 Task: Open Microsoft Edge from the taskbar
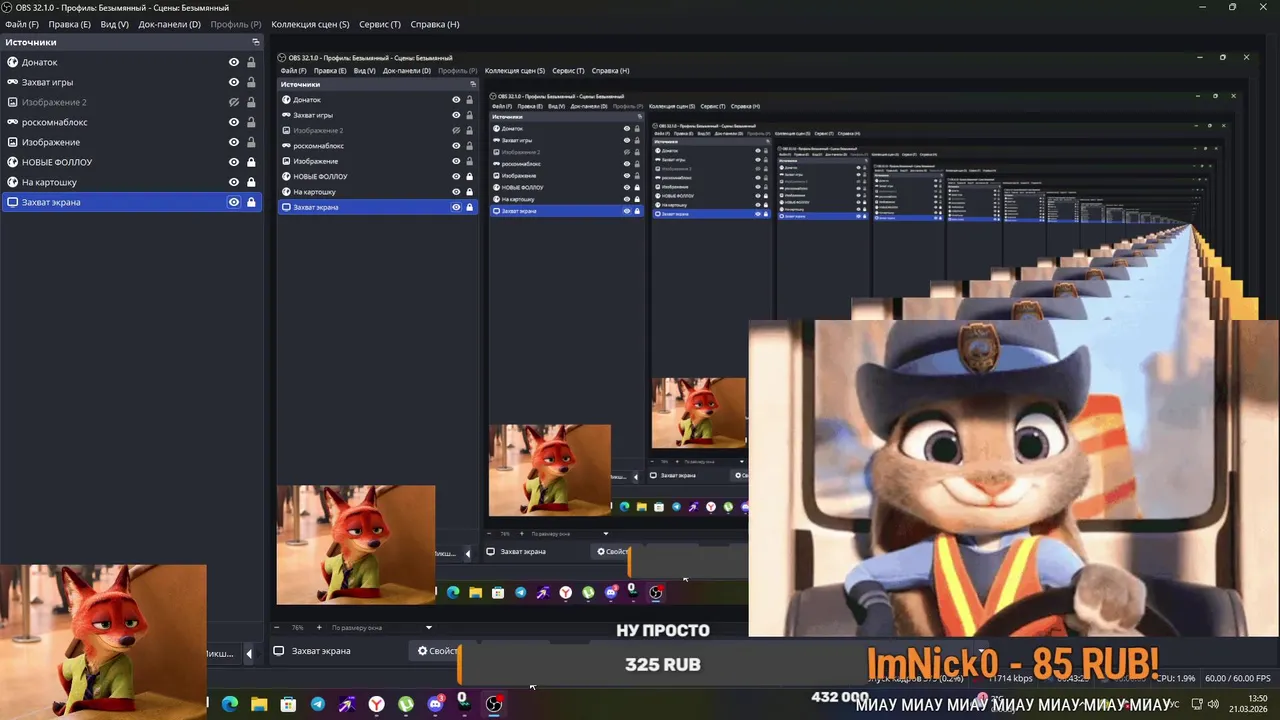[230, 704]
